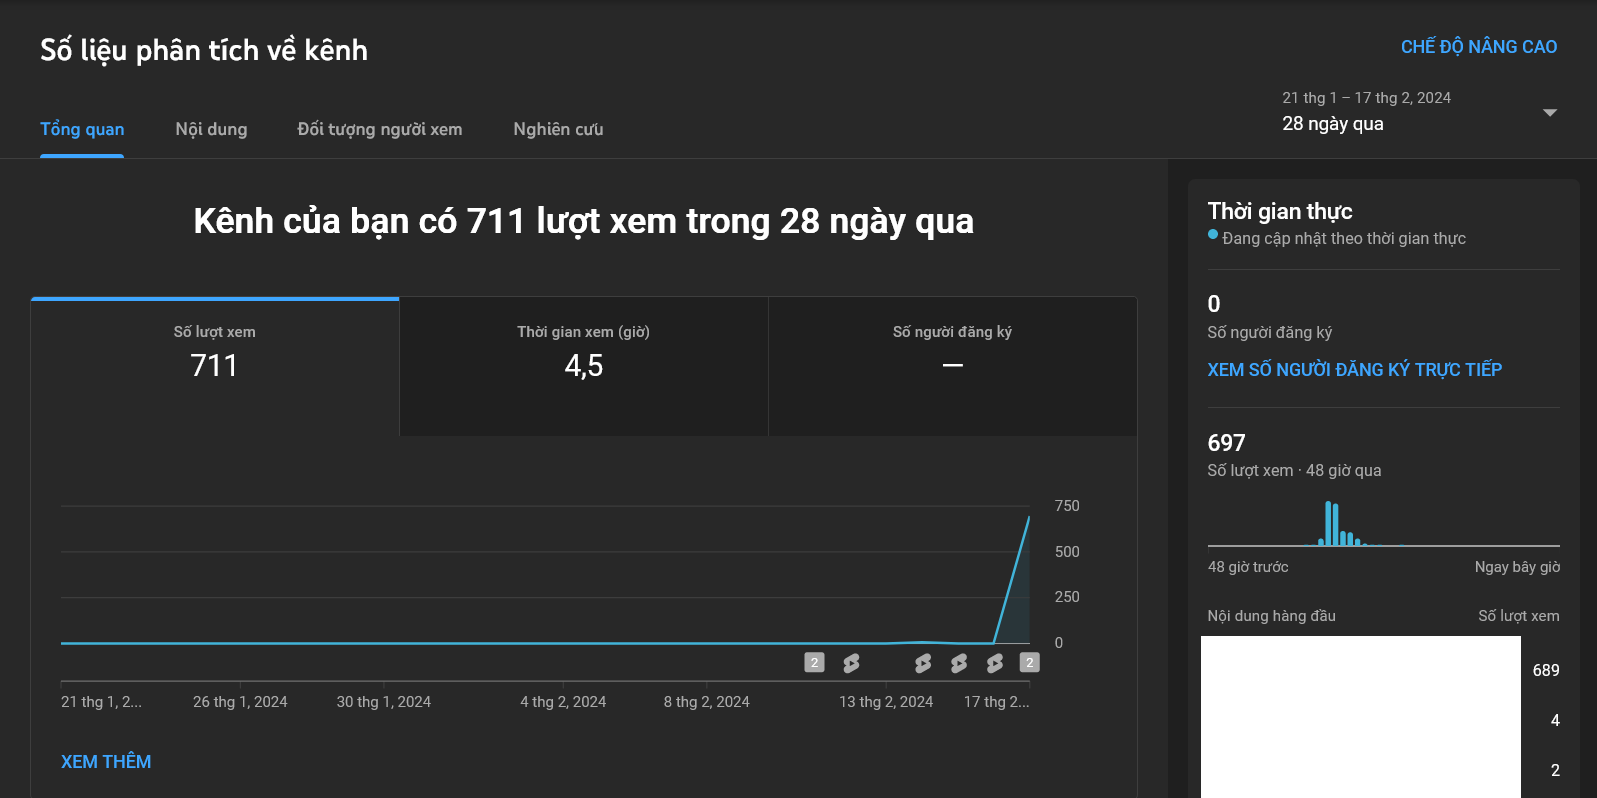Click the "697" views in 48 hours value
Viewport: 1597px width, 798px height.
click(x=1226, y=443)
